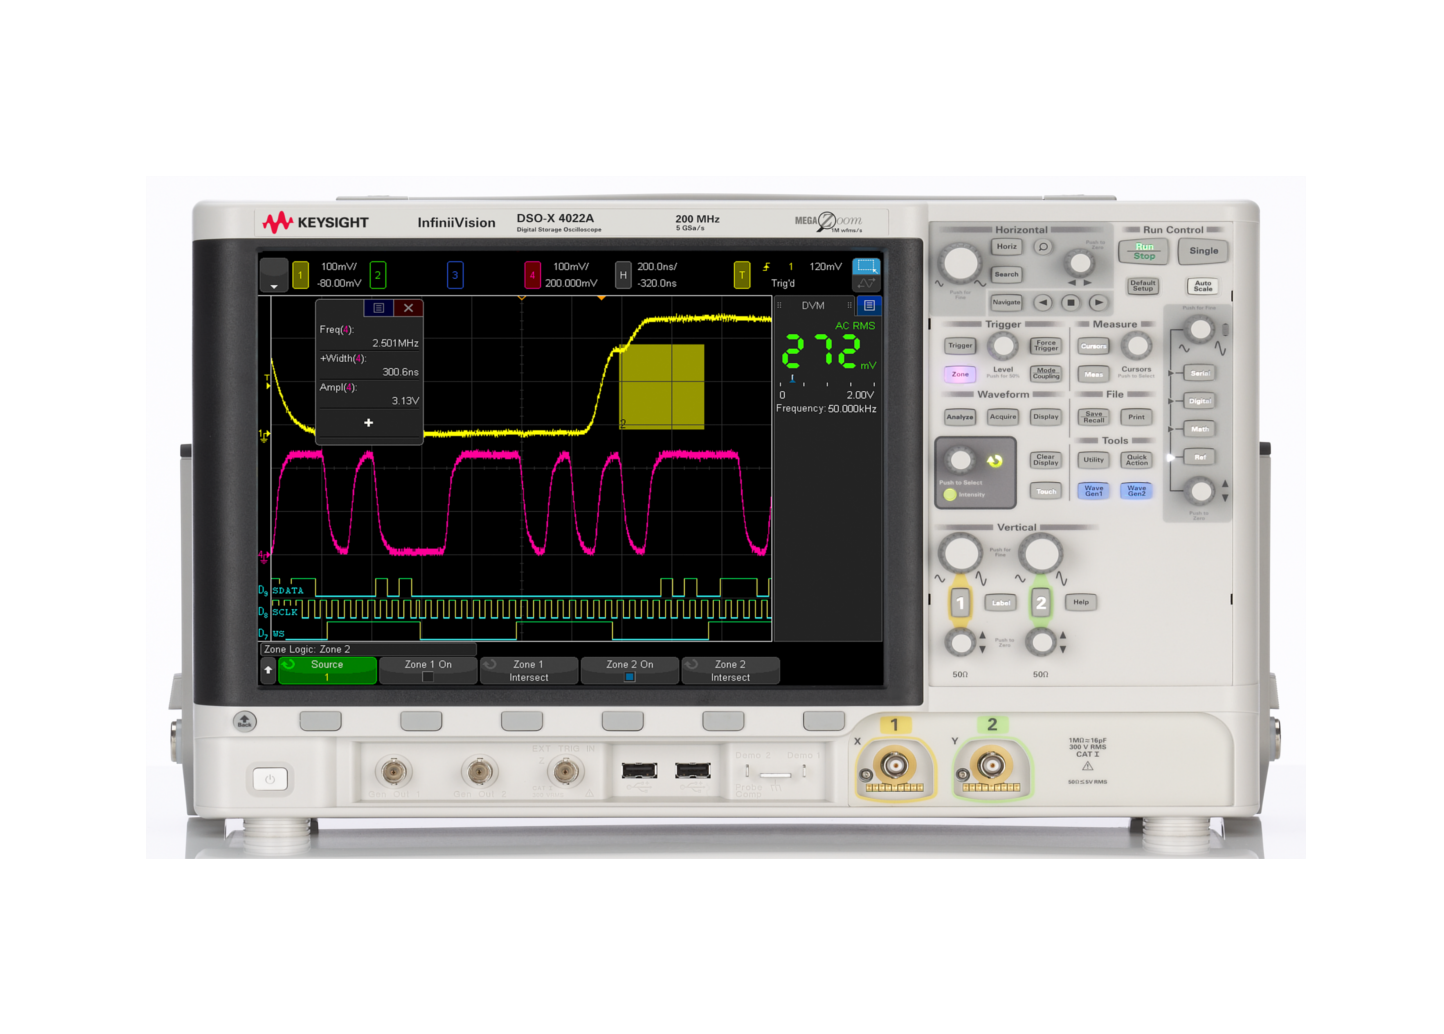Open the green Source 1 softkey menu
The width and height of the screenshot is (1444, 1034).
click(x=327, y=668)
